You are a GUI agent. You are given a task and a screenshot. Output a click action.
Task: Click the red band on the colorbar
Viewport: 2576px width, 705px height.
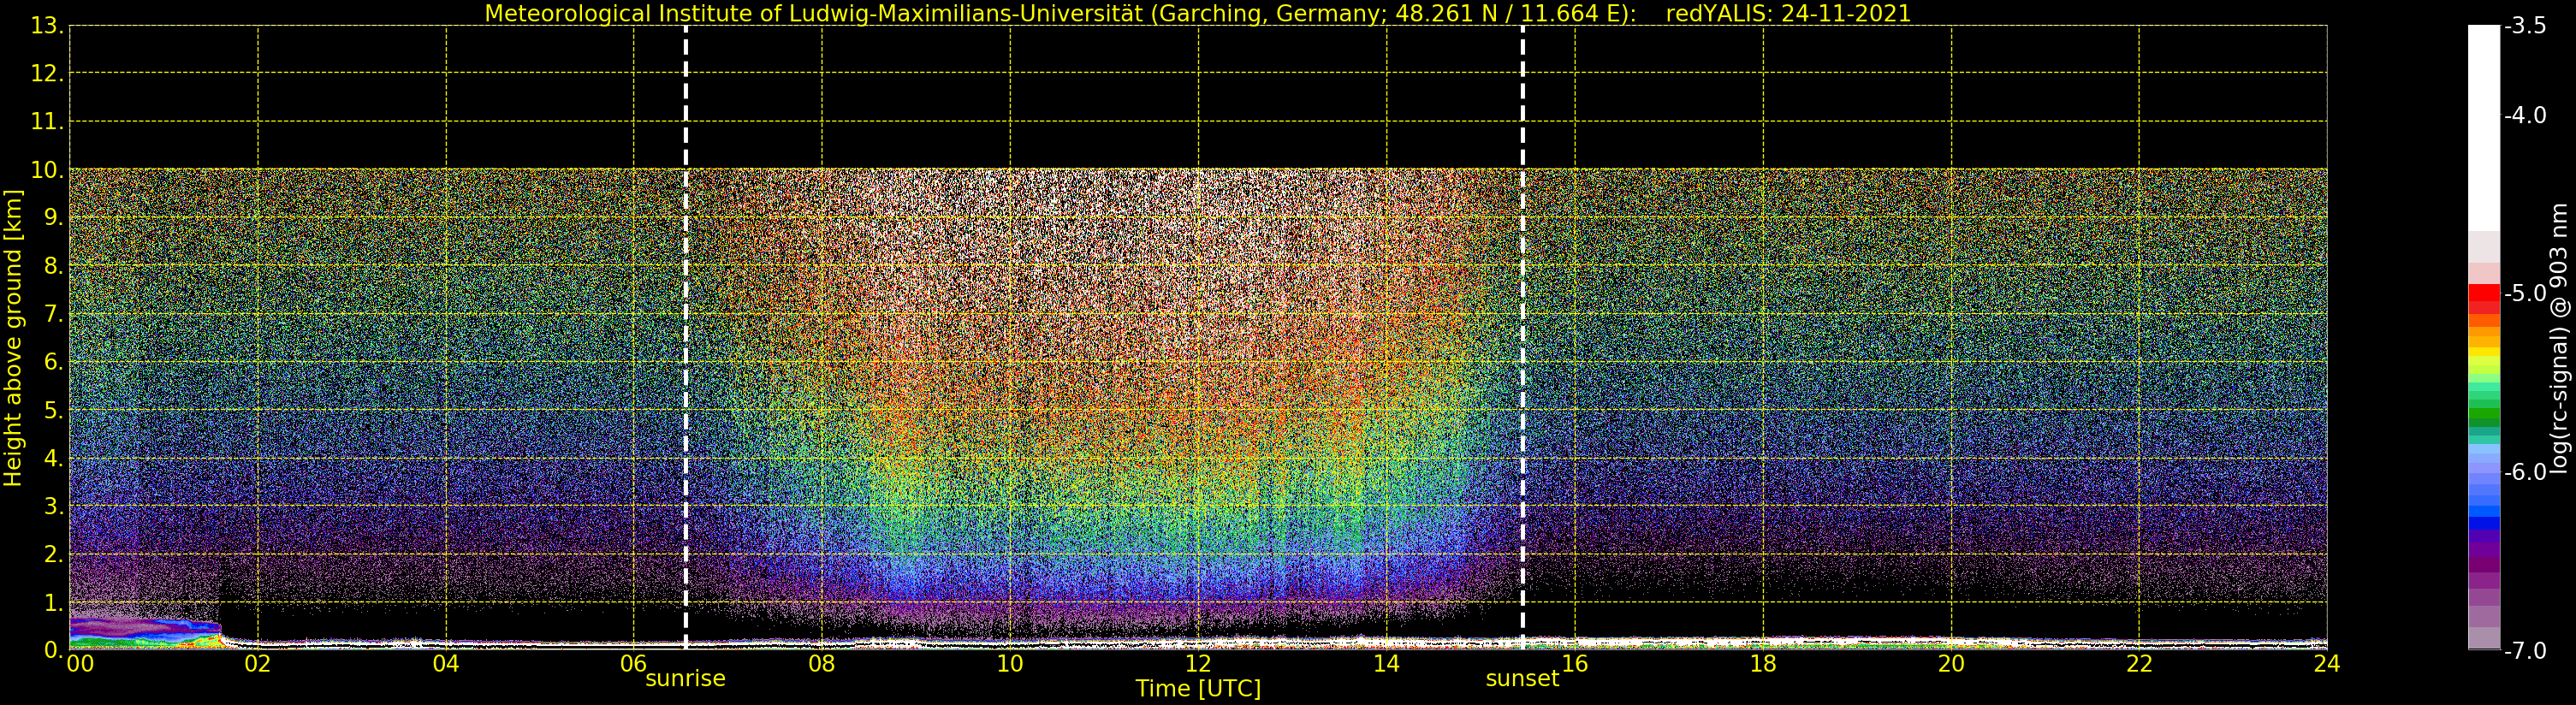(x=2484, y=294)
